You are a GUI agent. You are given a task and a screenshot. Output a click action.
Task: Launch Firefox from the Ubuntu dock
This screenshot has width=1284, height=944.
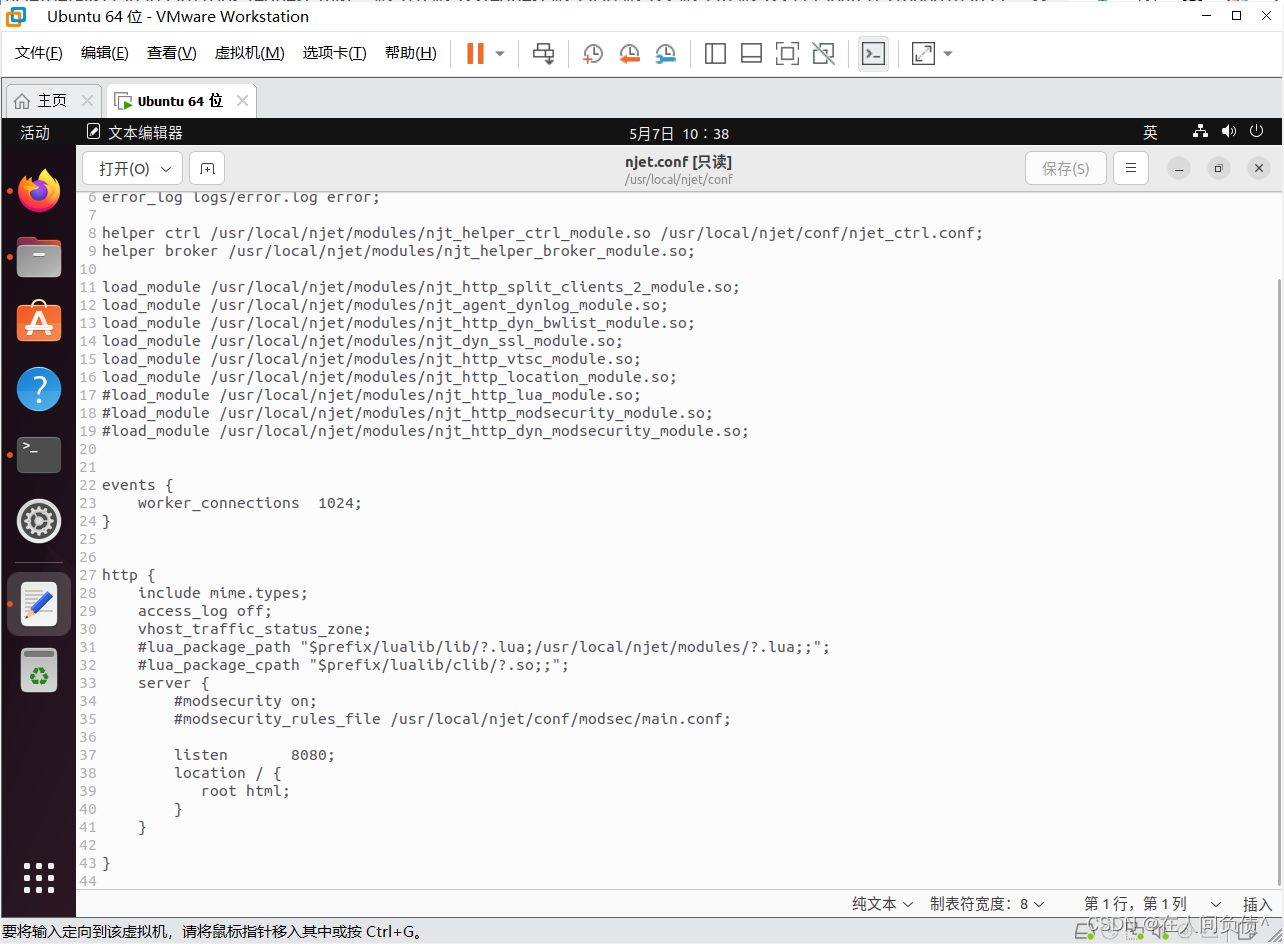coord(39,191)
